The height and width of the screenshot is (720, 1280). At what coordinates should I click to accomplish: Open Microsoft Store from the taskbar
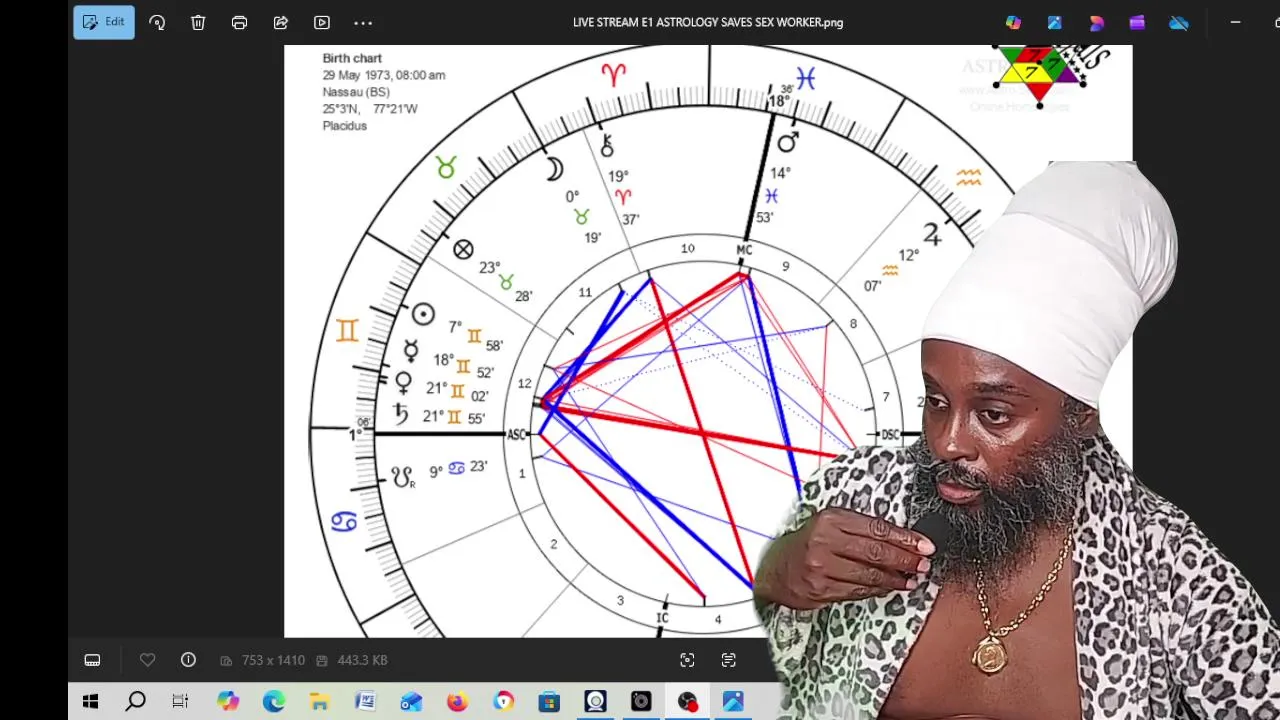click(x=549, y=702)
